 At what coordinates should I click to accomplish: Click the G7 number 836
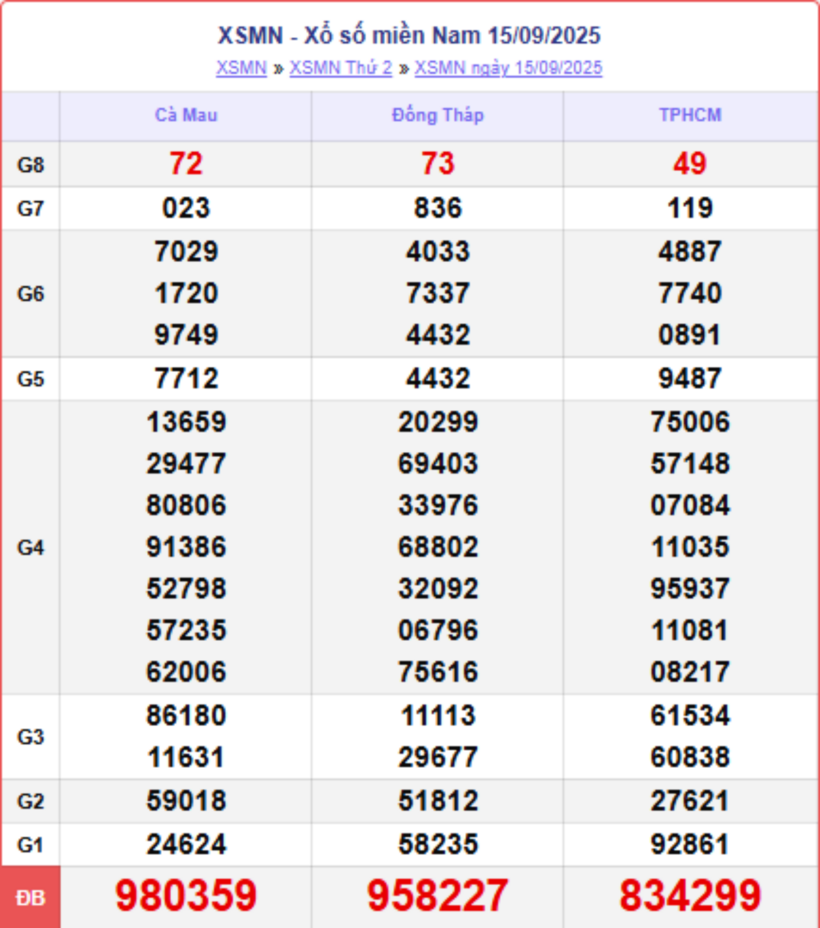(437, 208)
